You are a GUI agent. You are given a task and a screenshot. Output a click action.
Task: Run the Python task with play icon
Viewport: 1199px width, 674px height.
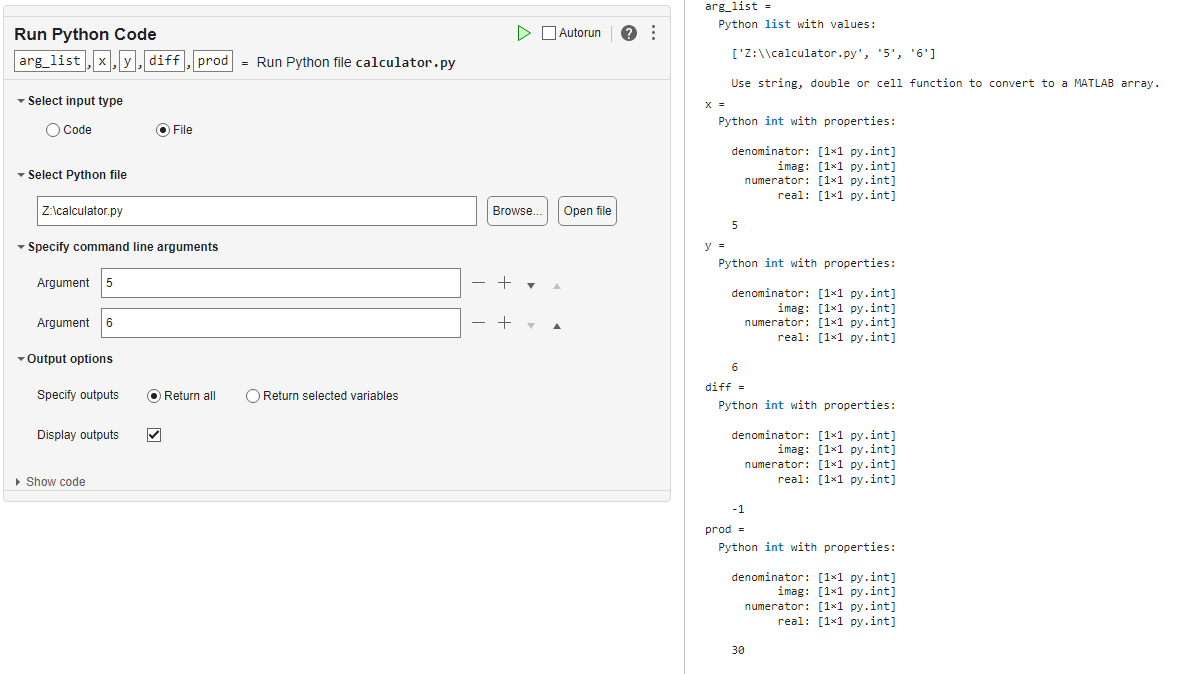pyautogui.click(x=524, y=33)
